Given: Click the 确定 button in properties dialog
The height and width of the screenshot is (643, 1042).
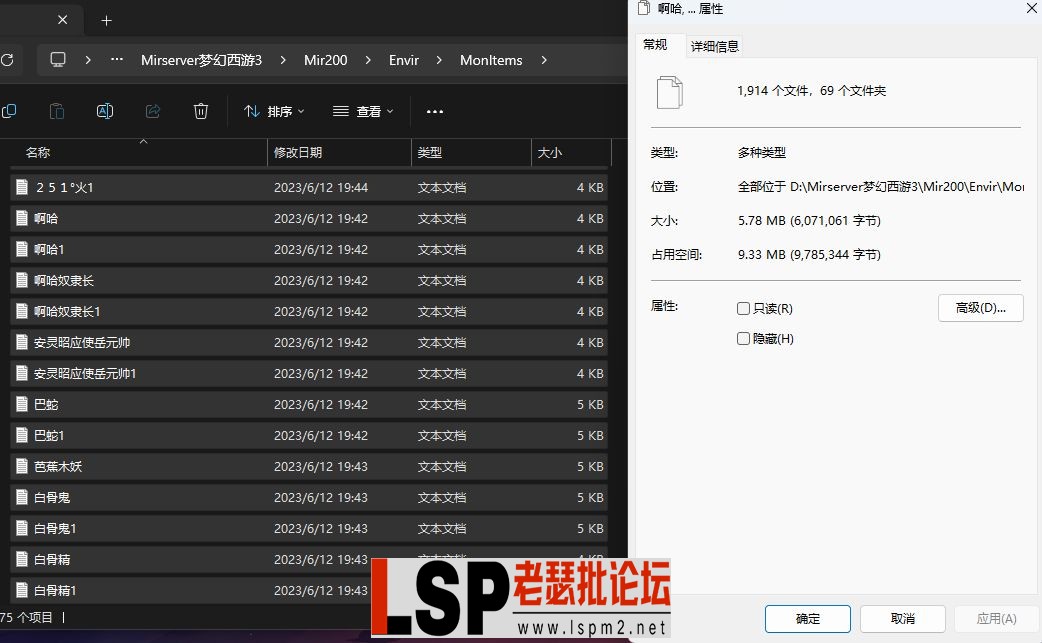Looking at the screenshot, I should (807, 618).
